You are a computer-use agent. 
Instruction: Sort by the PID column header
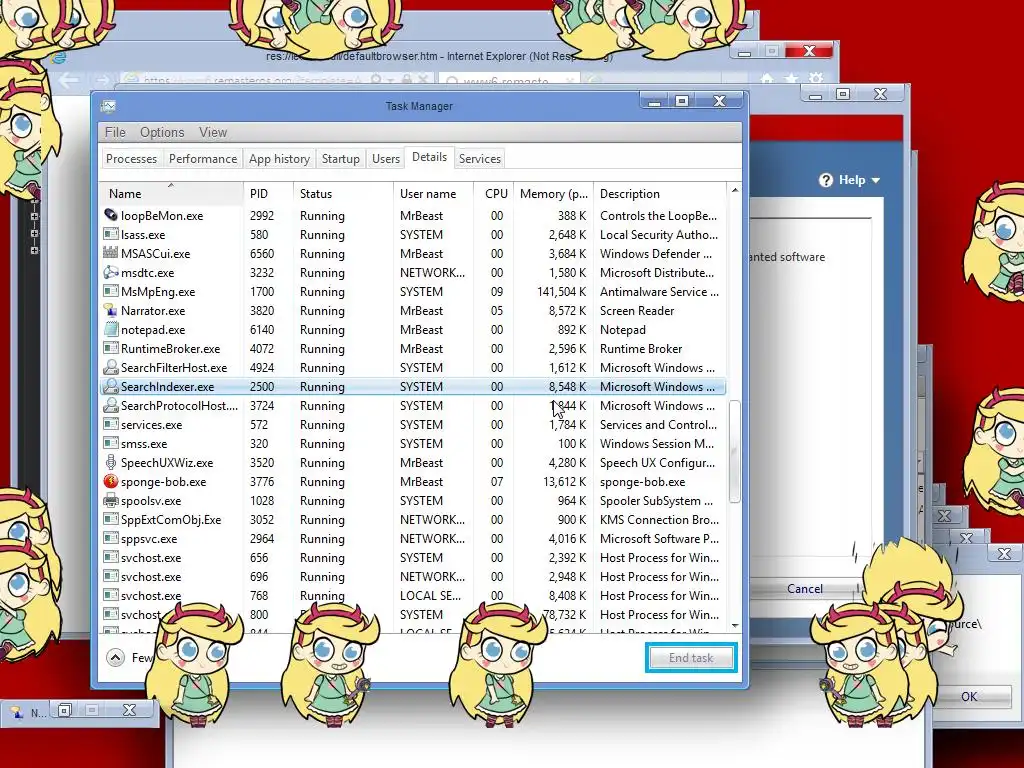268,193
